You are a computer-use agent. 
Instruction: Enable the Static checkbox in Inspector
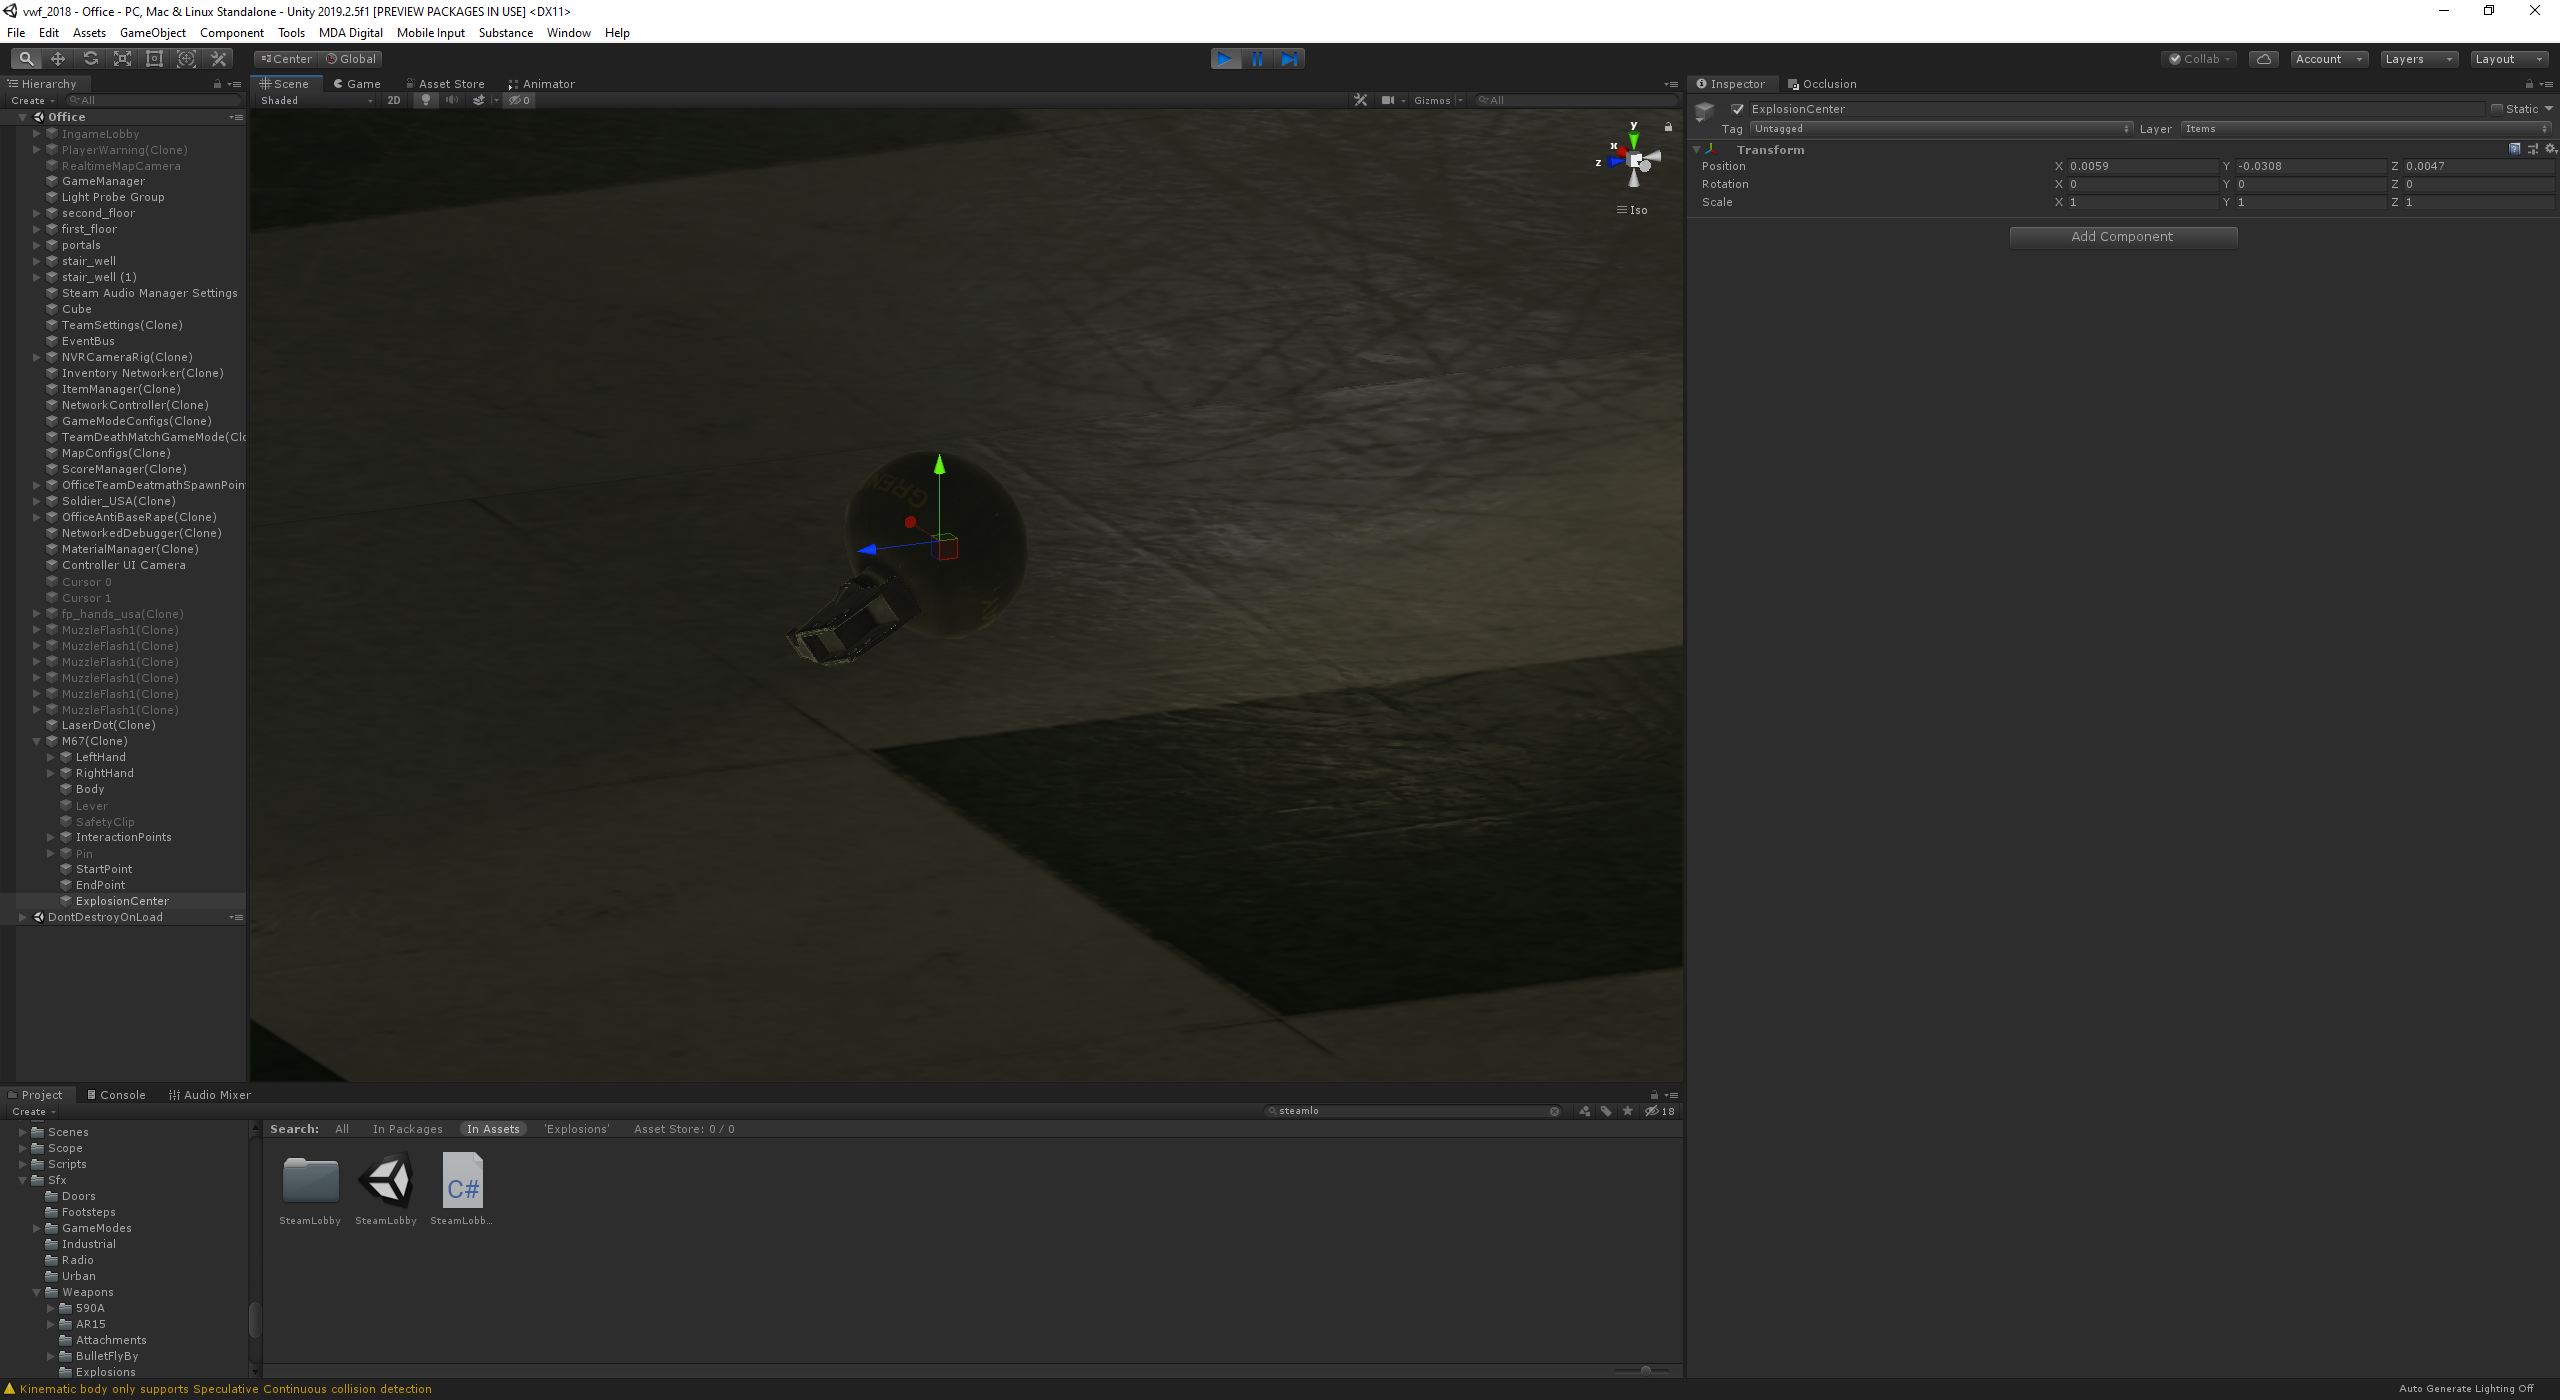[x=2497, y=108]
